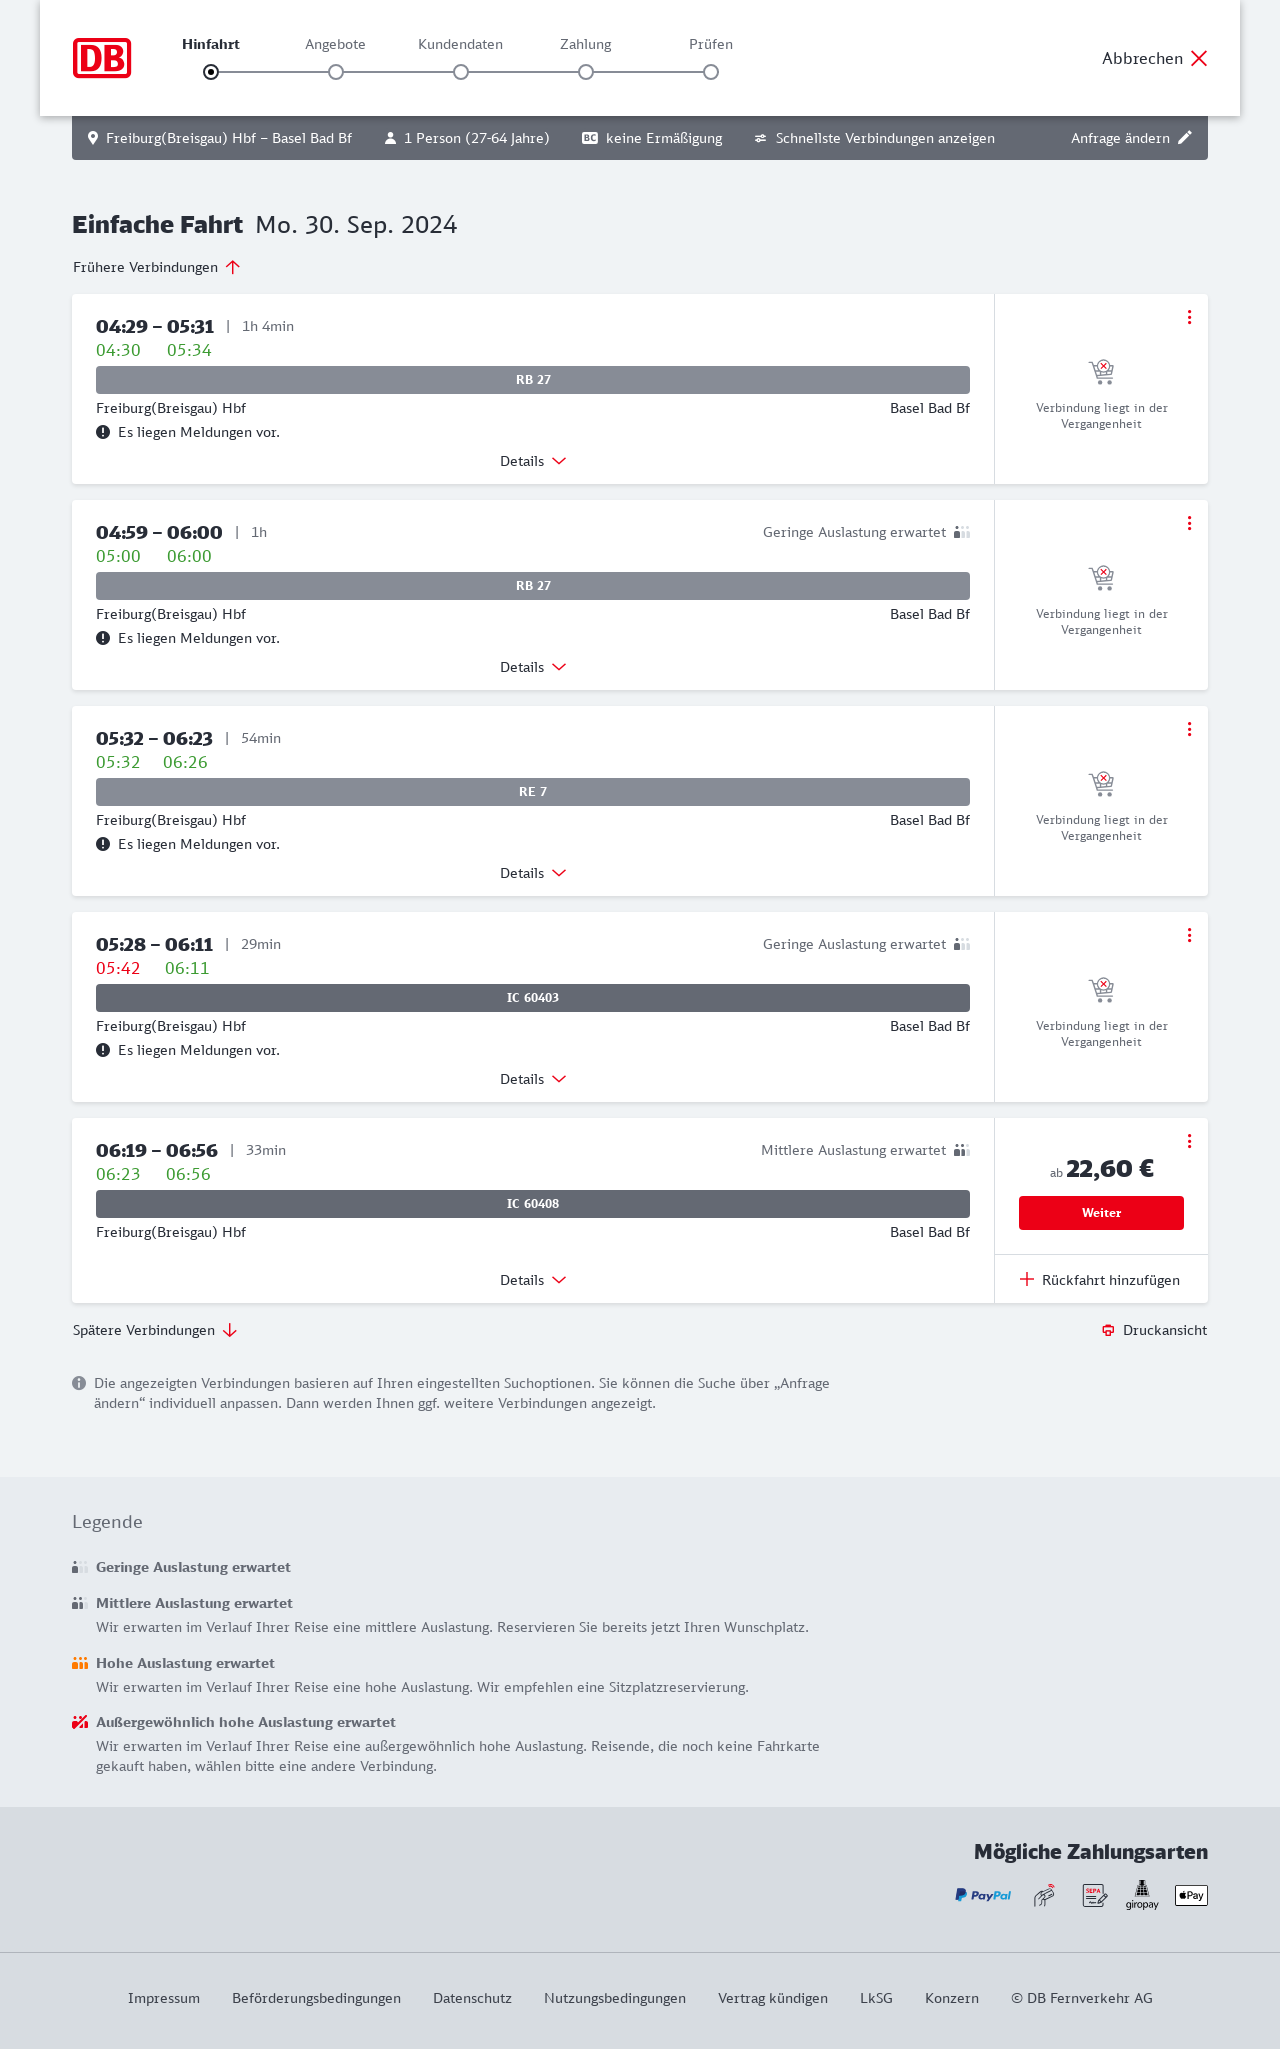
Task: Load Frühere Verbindungen
Action: 157,267
